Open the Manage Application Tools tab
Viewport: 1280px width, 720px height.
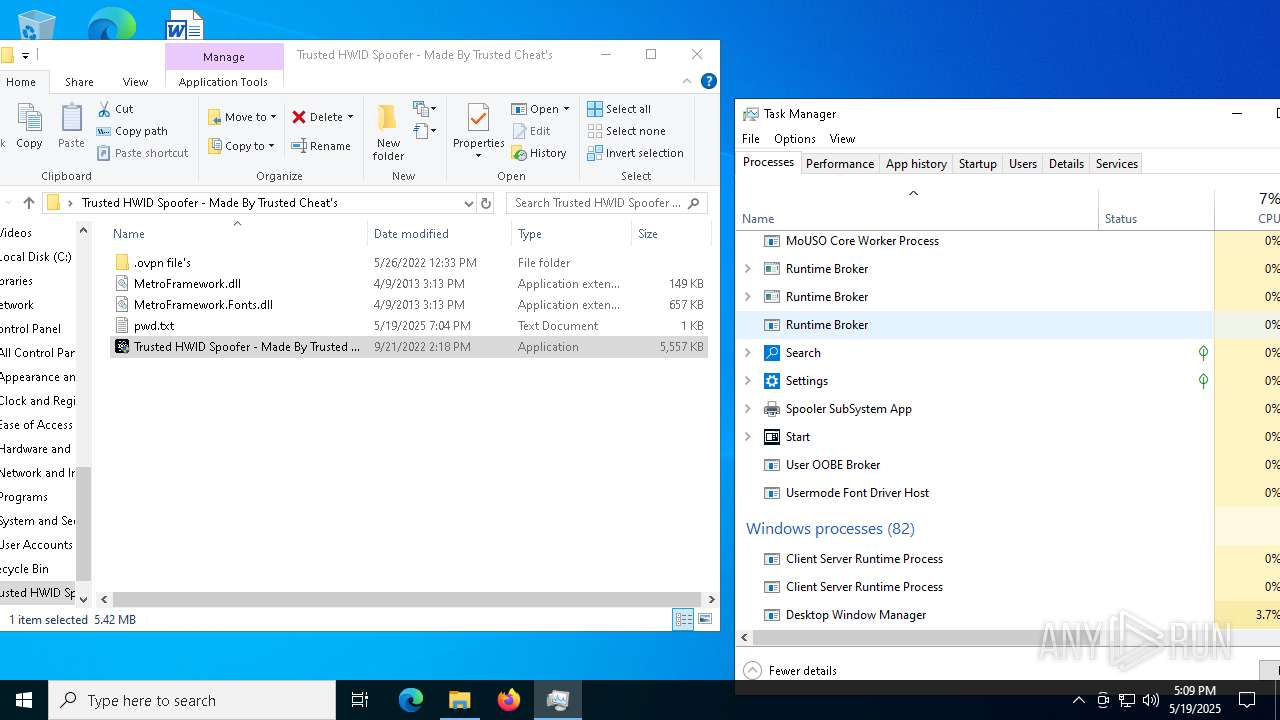coord(224,82)
